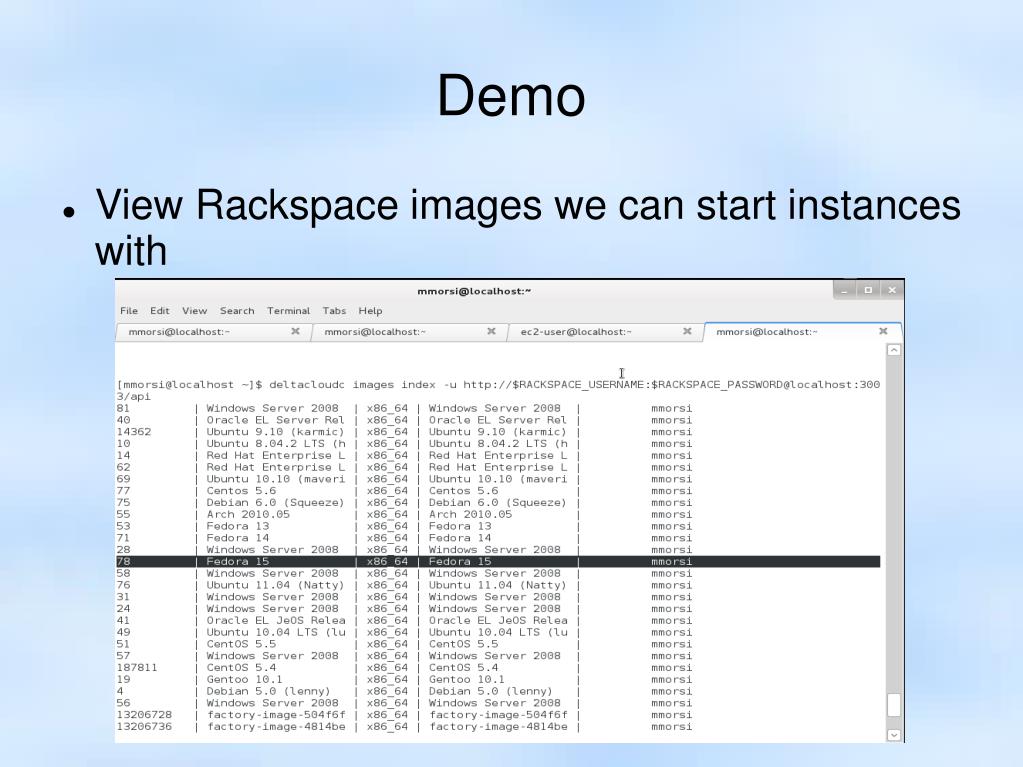1023x767 pixels.
Task: Select the 'Ubuntu 11.04 (Natty)' name after ID 76
Action: coord(275,585)
